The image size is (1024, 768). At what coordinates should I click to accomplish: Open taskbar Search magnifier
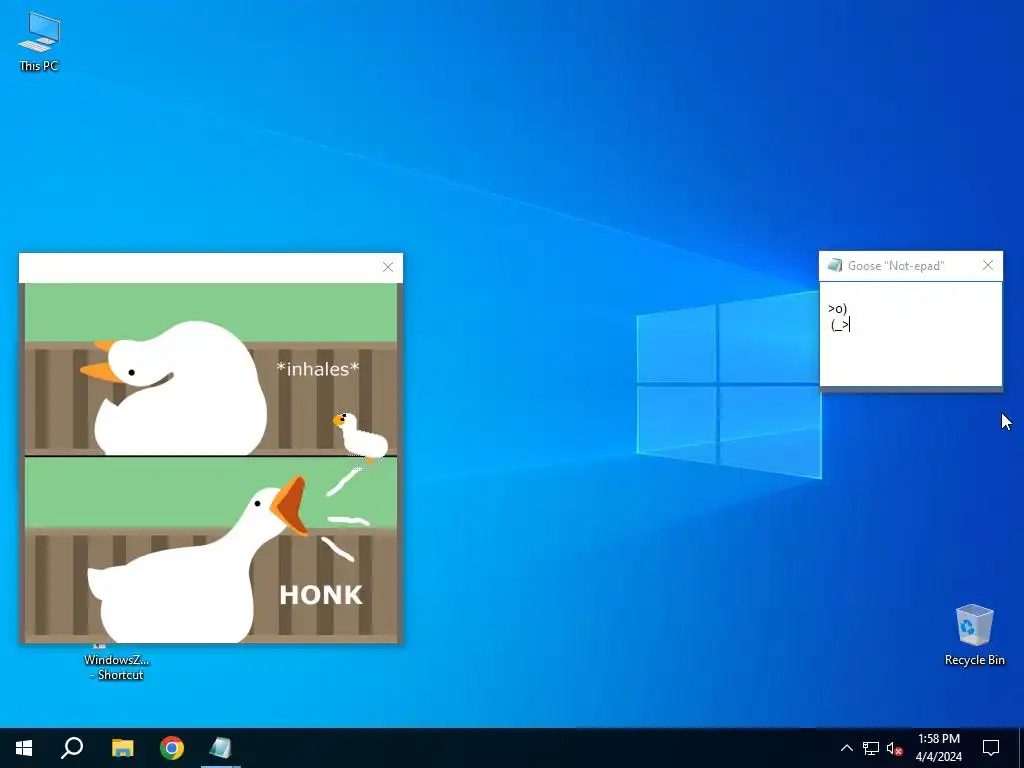[72, 748]
